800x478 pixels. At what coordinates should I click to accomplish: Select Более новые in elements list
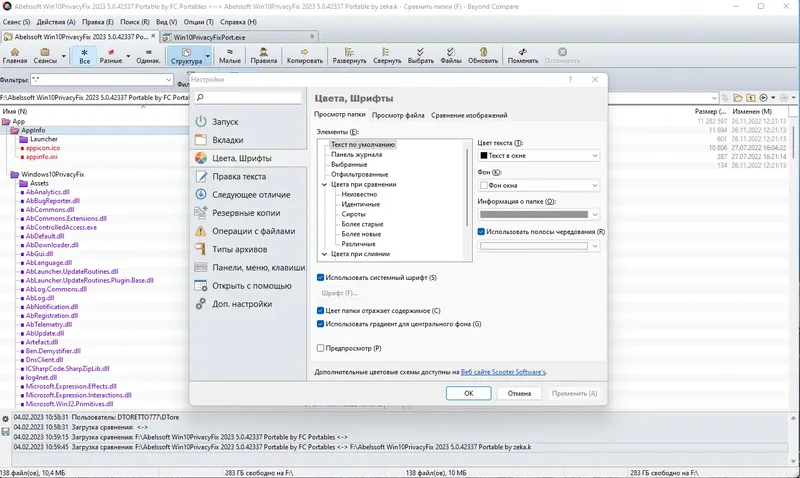(361, 234)
